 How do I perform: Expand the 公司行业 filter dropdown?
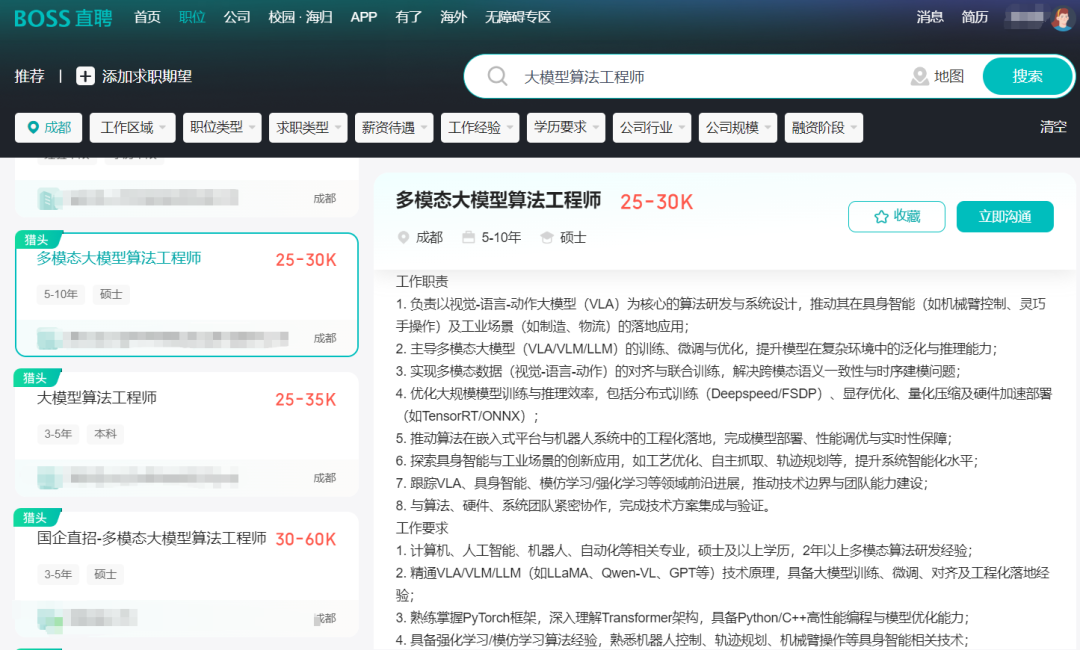click(x=652, y=127)
